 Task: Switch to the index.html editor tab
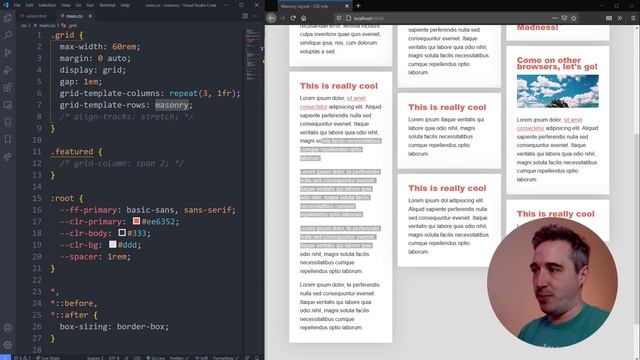pos(35,16)
